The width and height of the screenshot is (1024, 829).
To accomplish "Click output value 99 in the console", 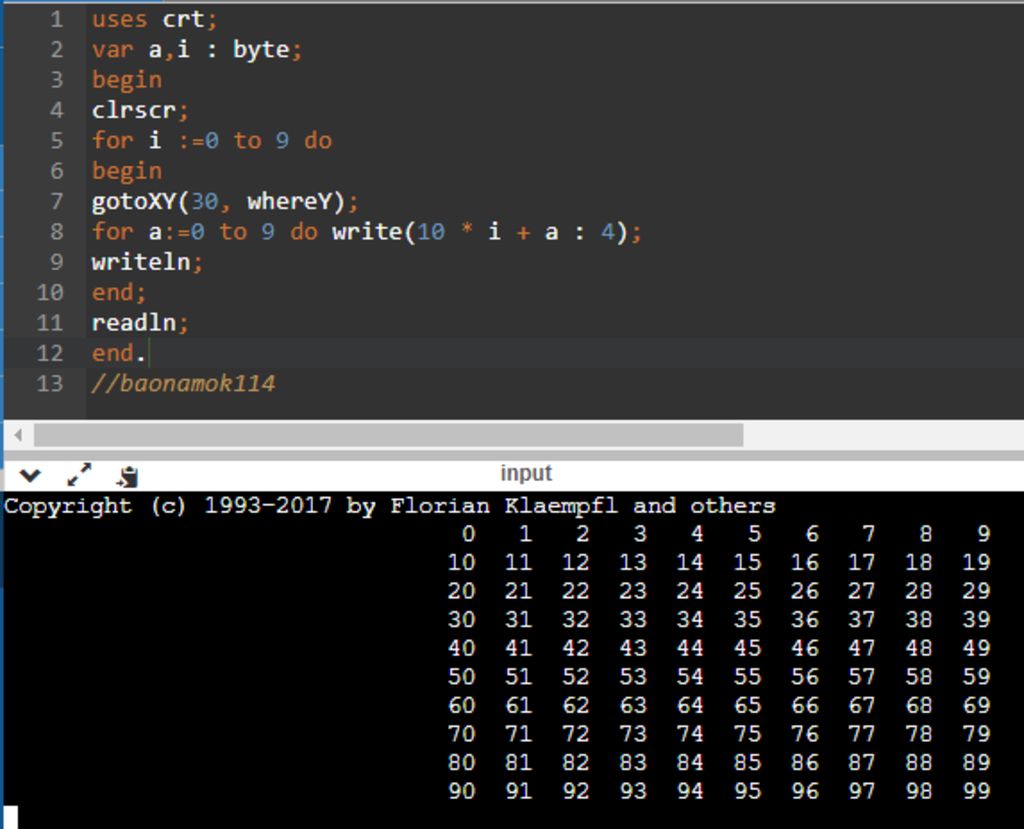I will (976, 791).
